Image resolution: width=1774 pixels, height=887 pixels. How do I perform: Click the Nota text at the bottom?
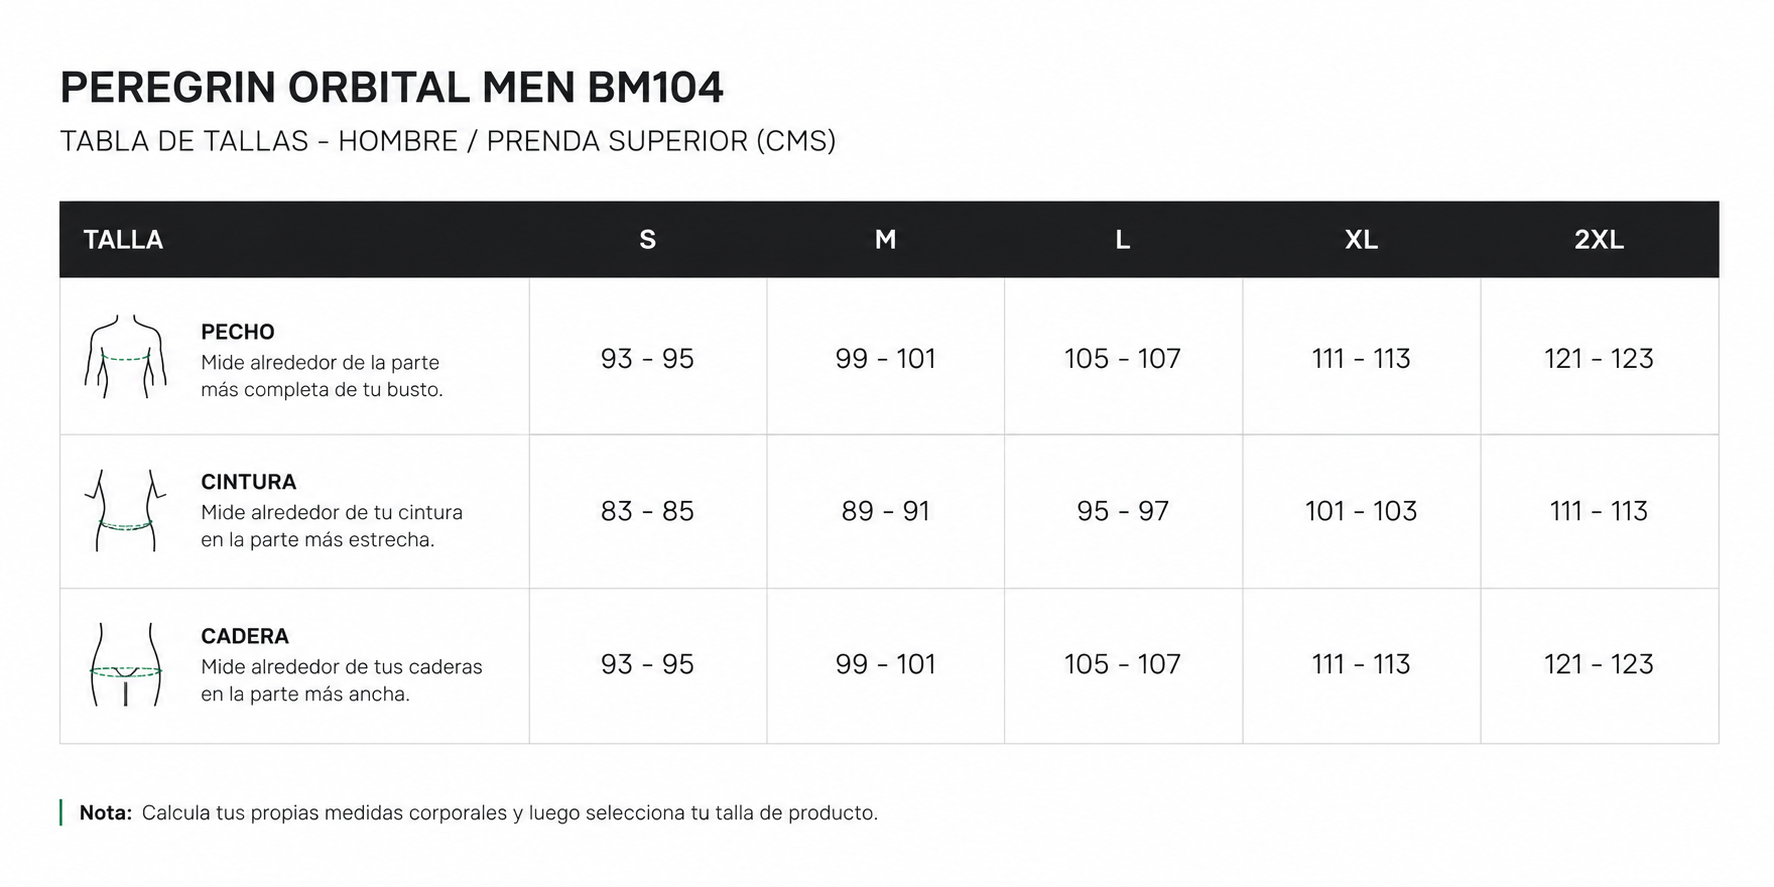click(478, 813)
